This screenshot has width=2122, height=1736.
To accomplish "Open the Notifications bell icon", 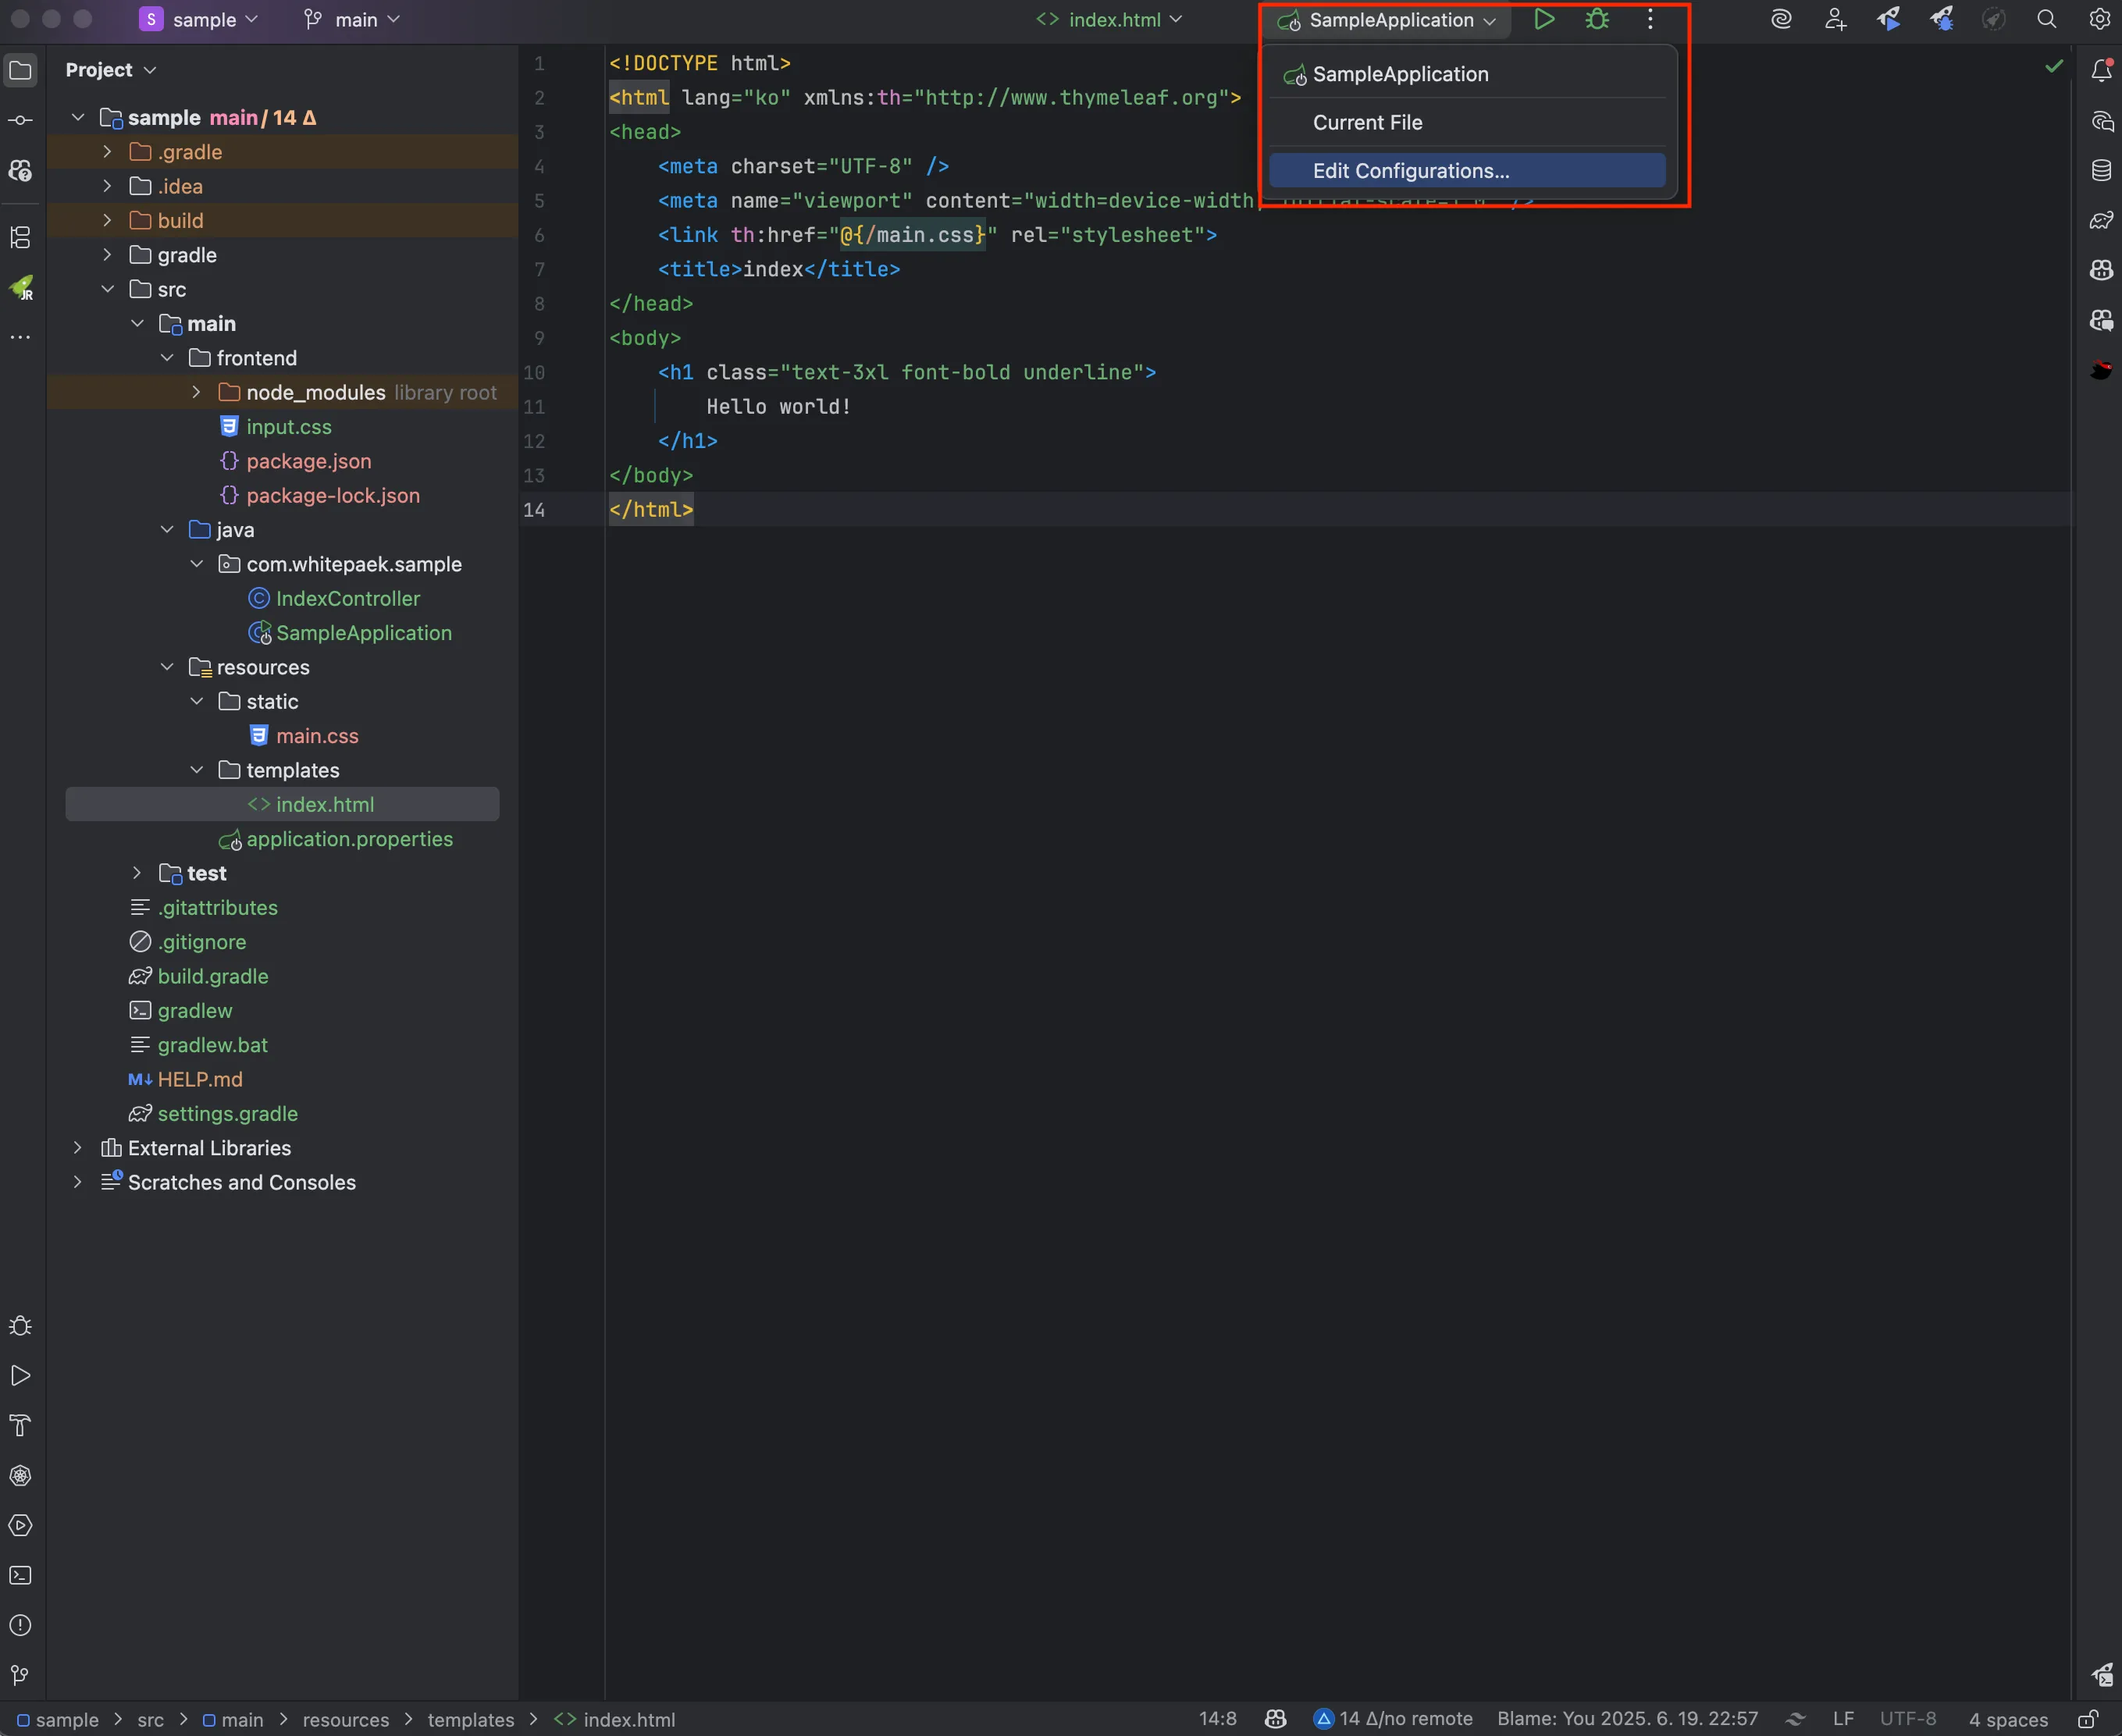I will pyautogui.click(x=2101, y=70).
